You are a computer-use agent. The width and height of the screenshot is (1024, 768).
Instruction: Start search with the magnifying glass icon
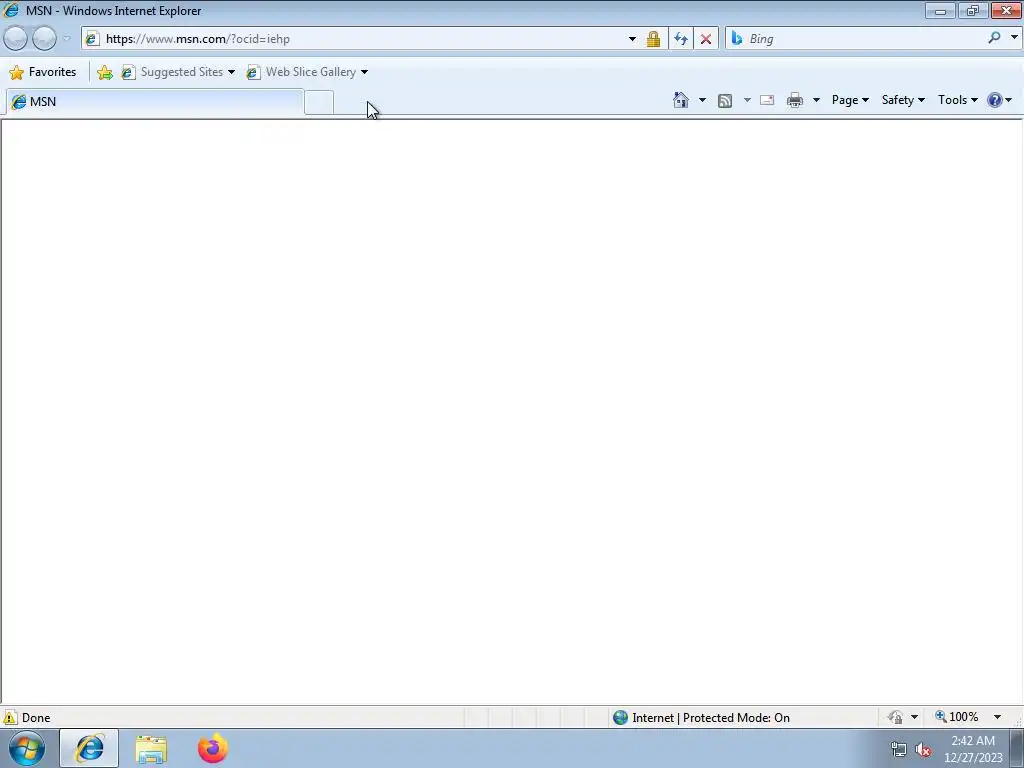pos(994,38)
